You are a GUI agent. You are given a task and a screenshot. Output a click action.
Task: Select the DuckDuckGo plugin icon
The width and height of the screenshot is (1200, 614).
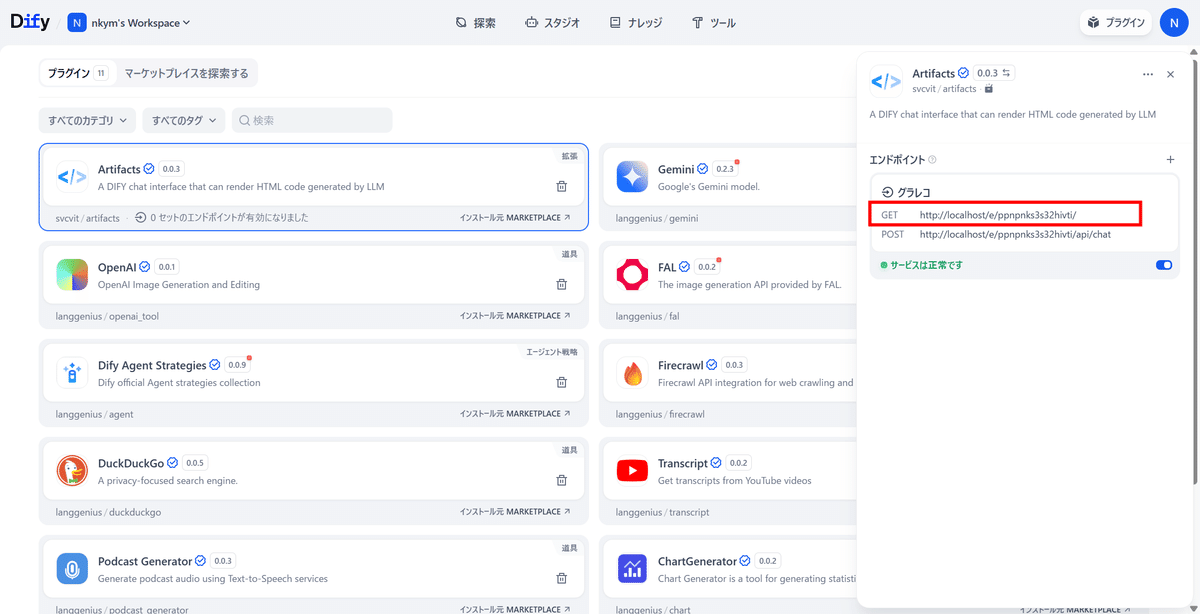click(x=71, y=470)
